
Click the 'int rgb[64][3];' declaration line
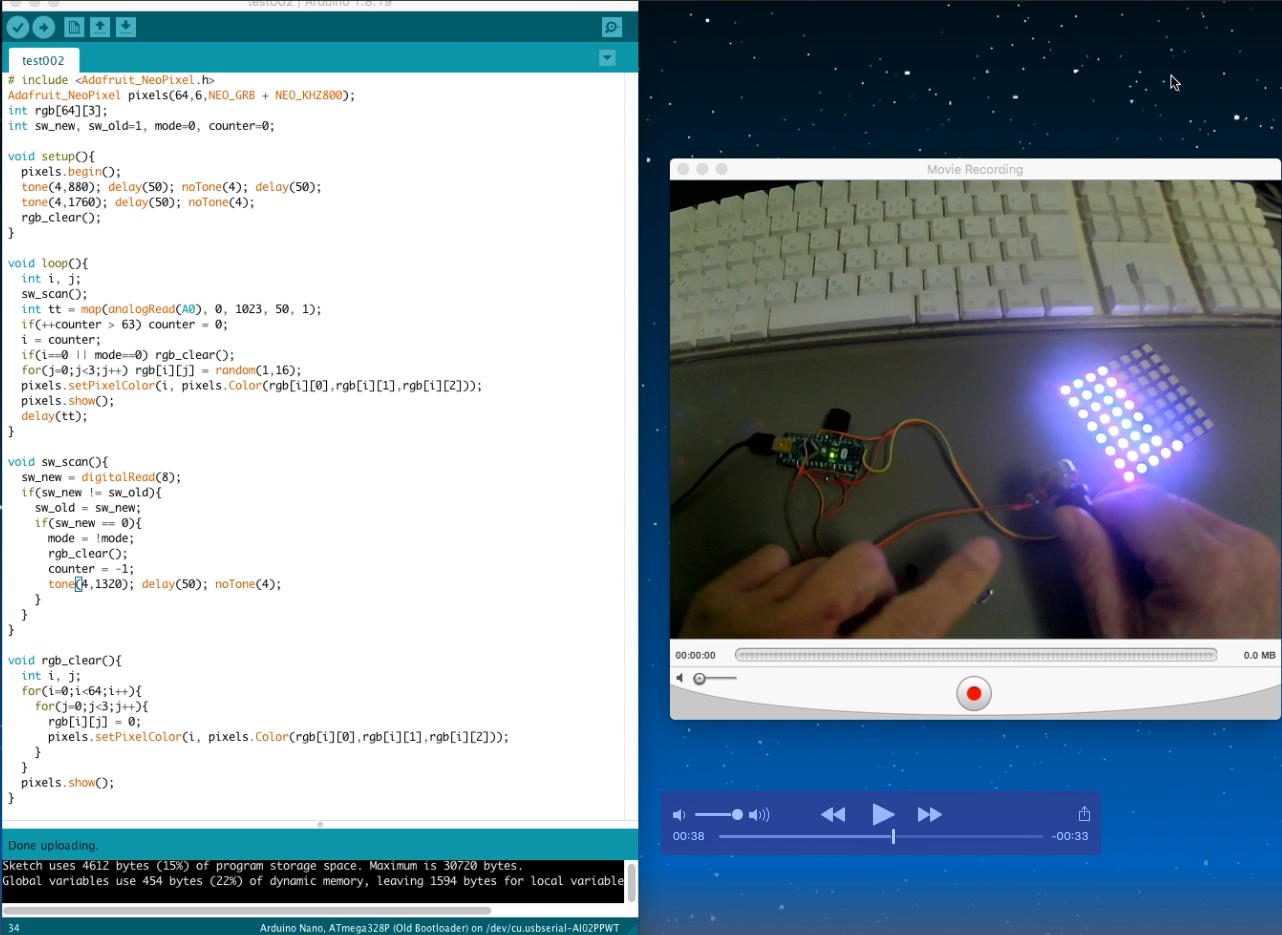(x=57, y=111)
